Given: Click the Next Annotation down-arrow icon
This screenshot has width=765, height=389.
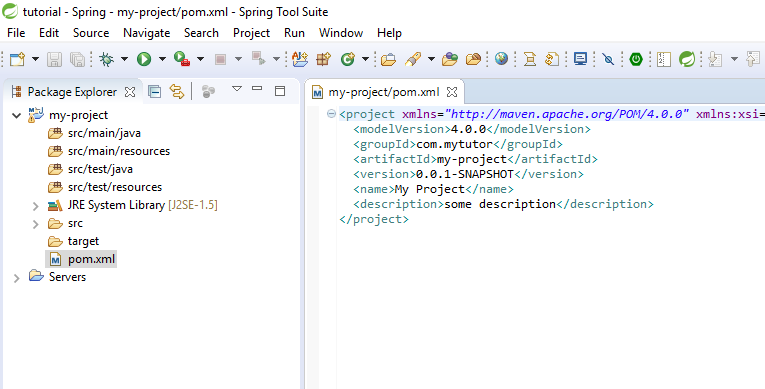Looking at the screenshot, I should 715,59.
